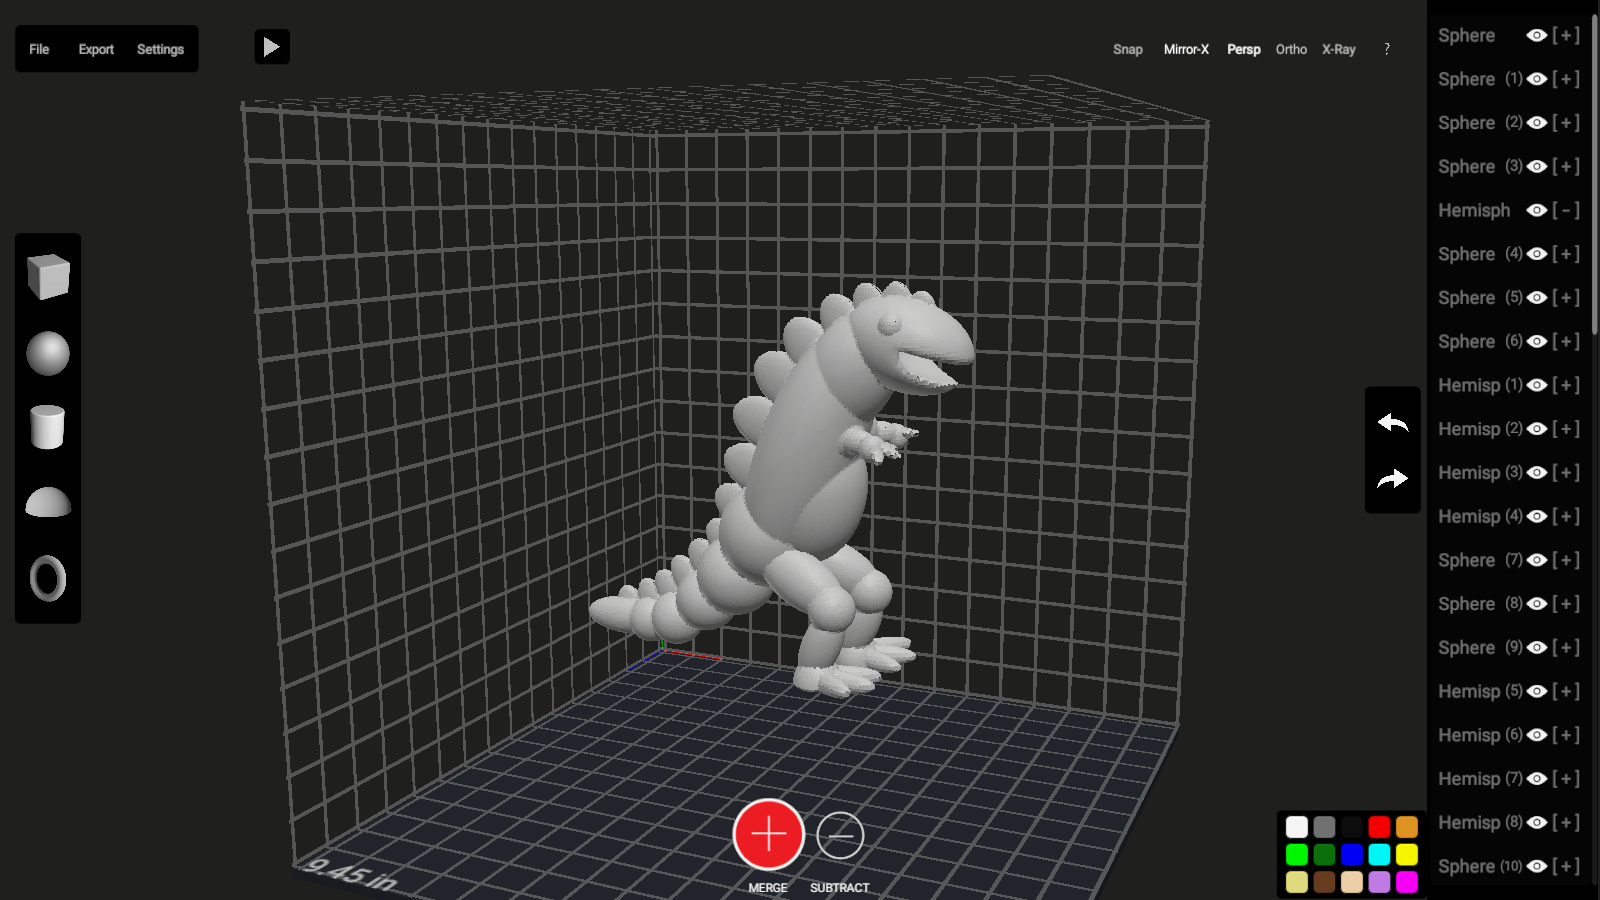Switch to Persp perspective view
This screenshot has height=900, width=1600.
(1244, 49)
